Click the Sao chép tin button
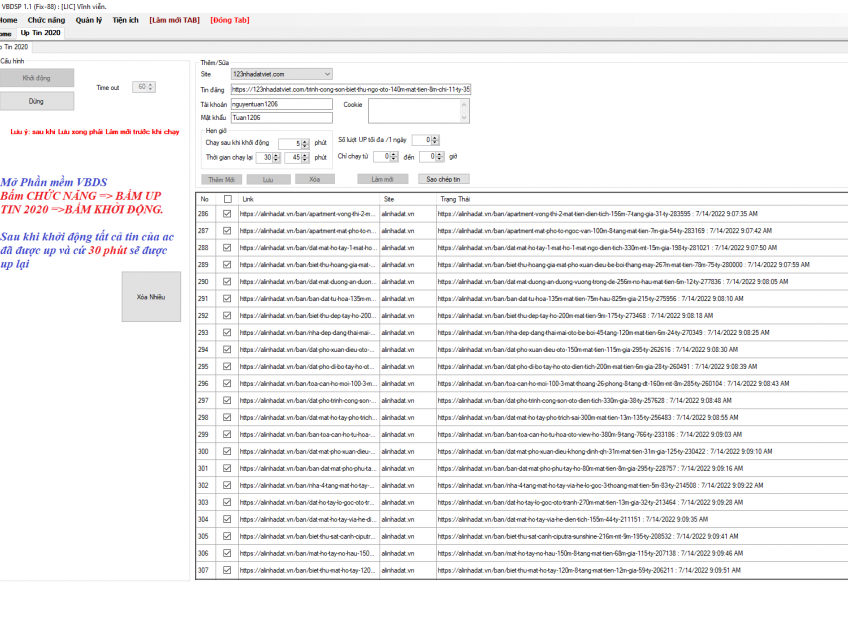848x640 pixels. tap(443, 179)
